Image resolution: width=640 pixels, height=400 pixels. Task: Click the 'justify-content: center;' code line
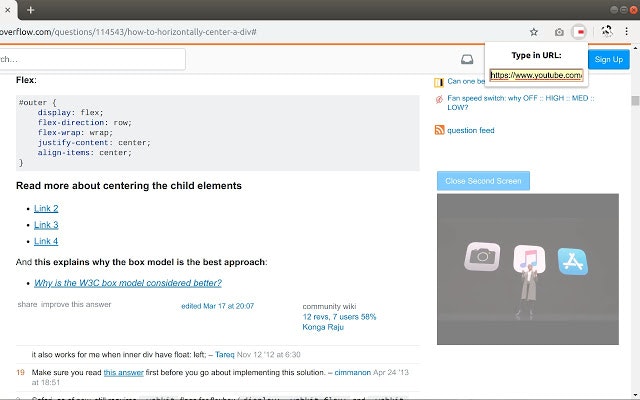[x=94, y=142]
